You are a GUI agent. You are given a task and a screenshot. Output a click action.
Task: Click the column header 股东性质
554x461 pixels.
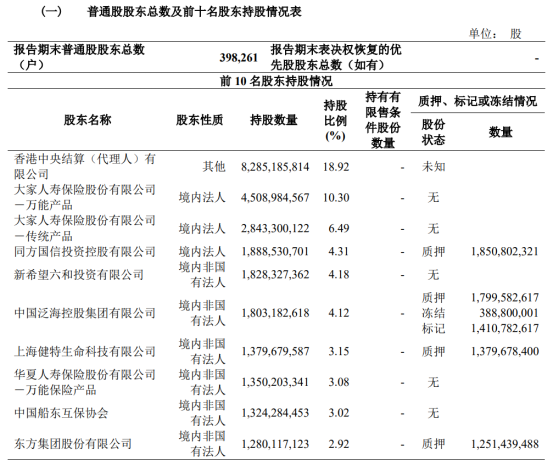(x=200, y=120)
